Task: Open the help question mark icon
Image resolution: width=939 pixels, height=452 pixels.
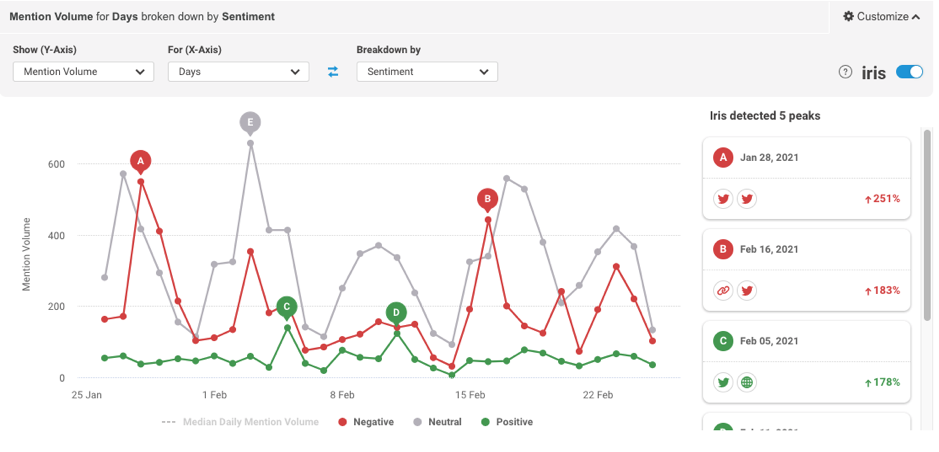Action: coord(845,72)
